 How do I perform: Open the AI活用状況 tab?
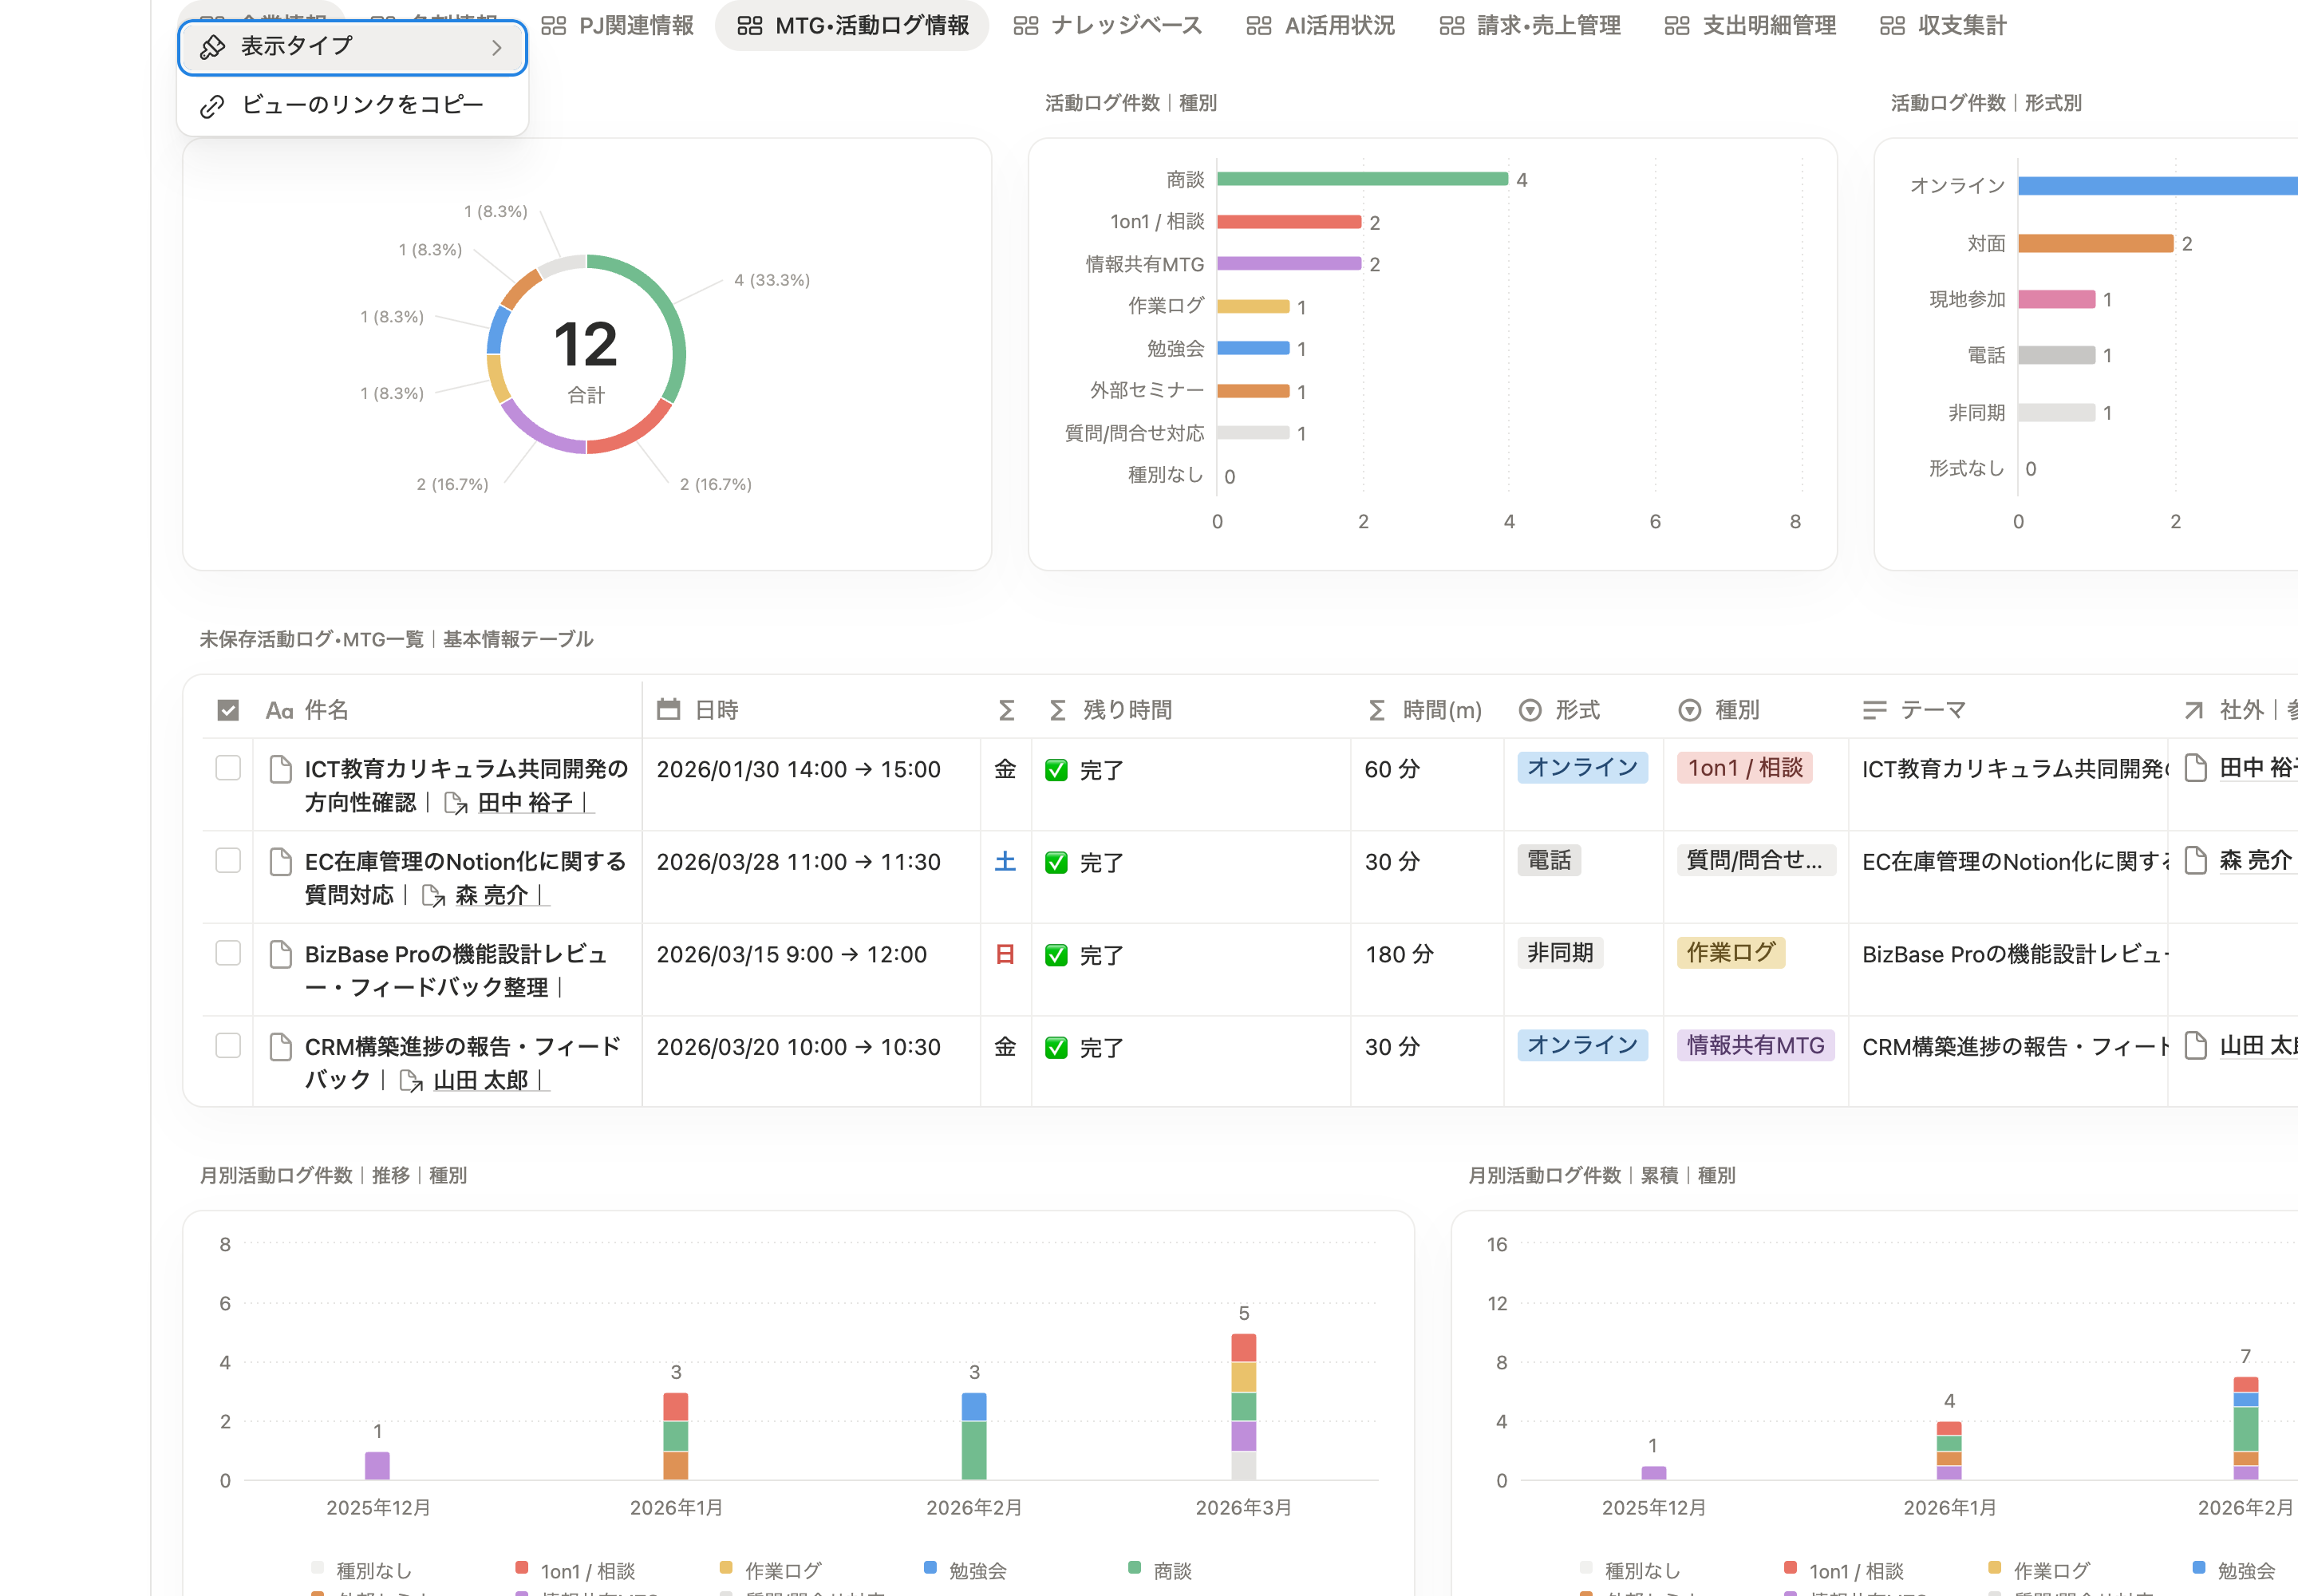(x=1320, y=25)
